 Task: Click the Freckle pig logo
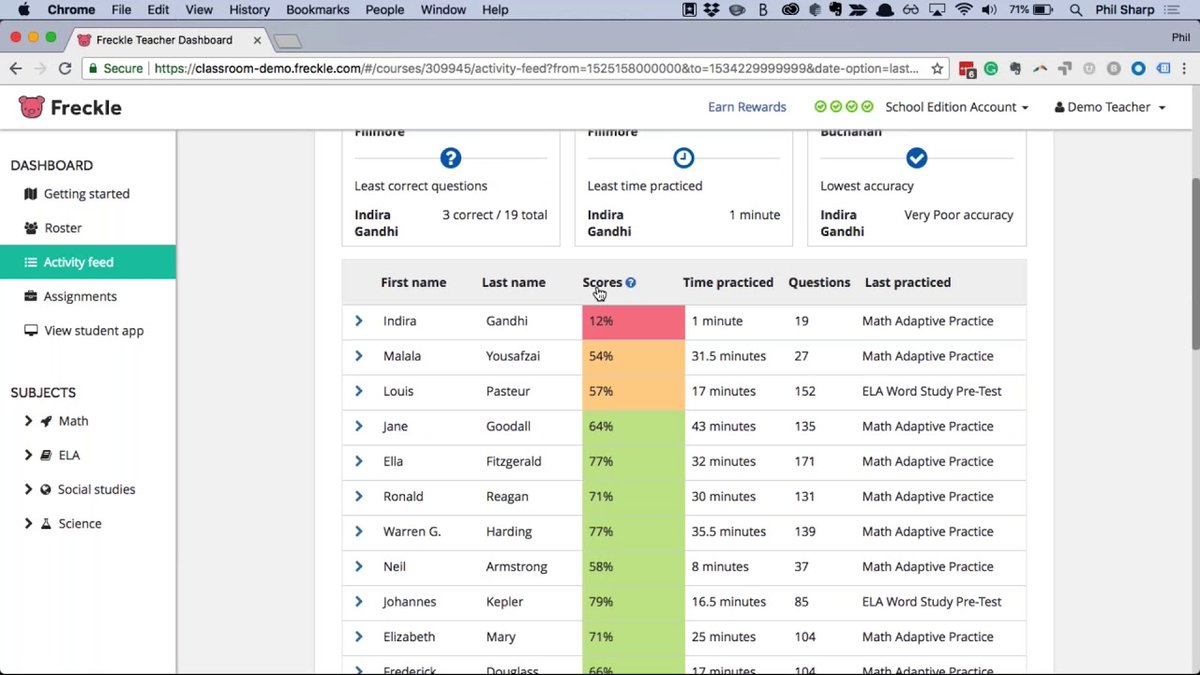(x=32, y=107)
